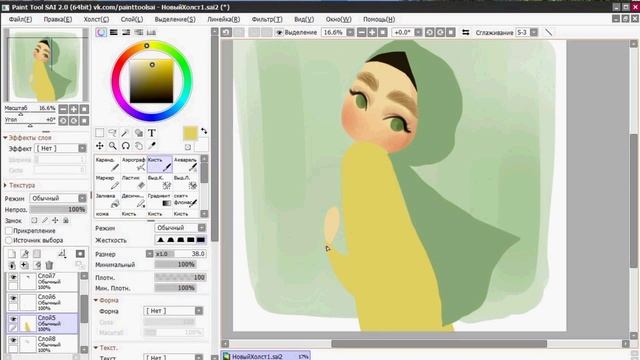Click the Плотн. density slider
This screenshot has width=640, height=360.
[x=180, y=278]
